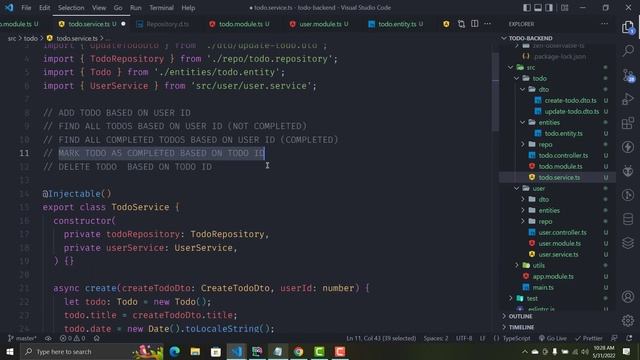Open the Selection menu
Image resolution: width=640 pixels, height=360 pixels.
point(71,8)
